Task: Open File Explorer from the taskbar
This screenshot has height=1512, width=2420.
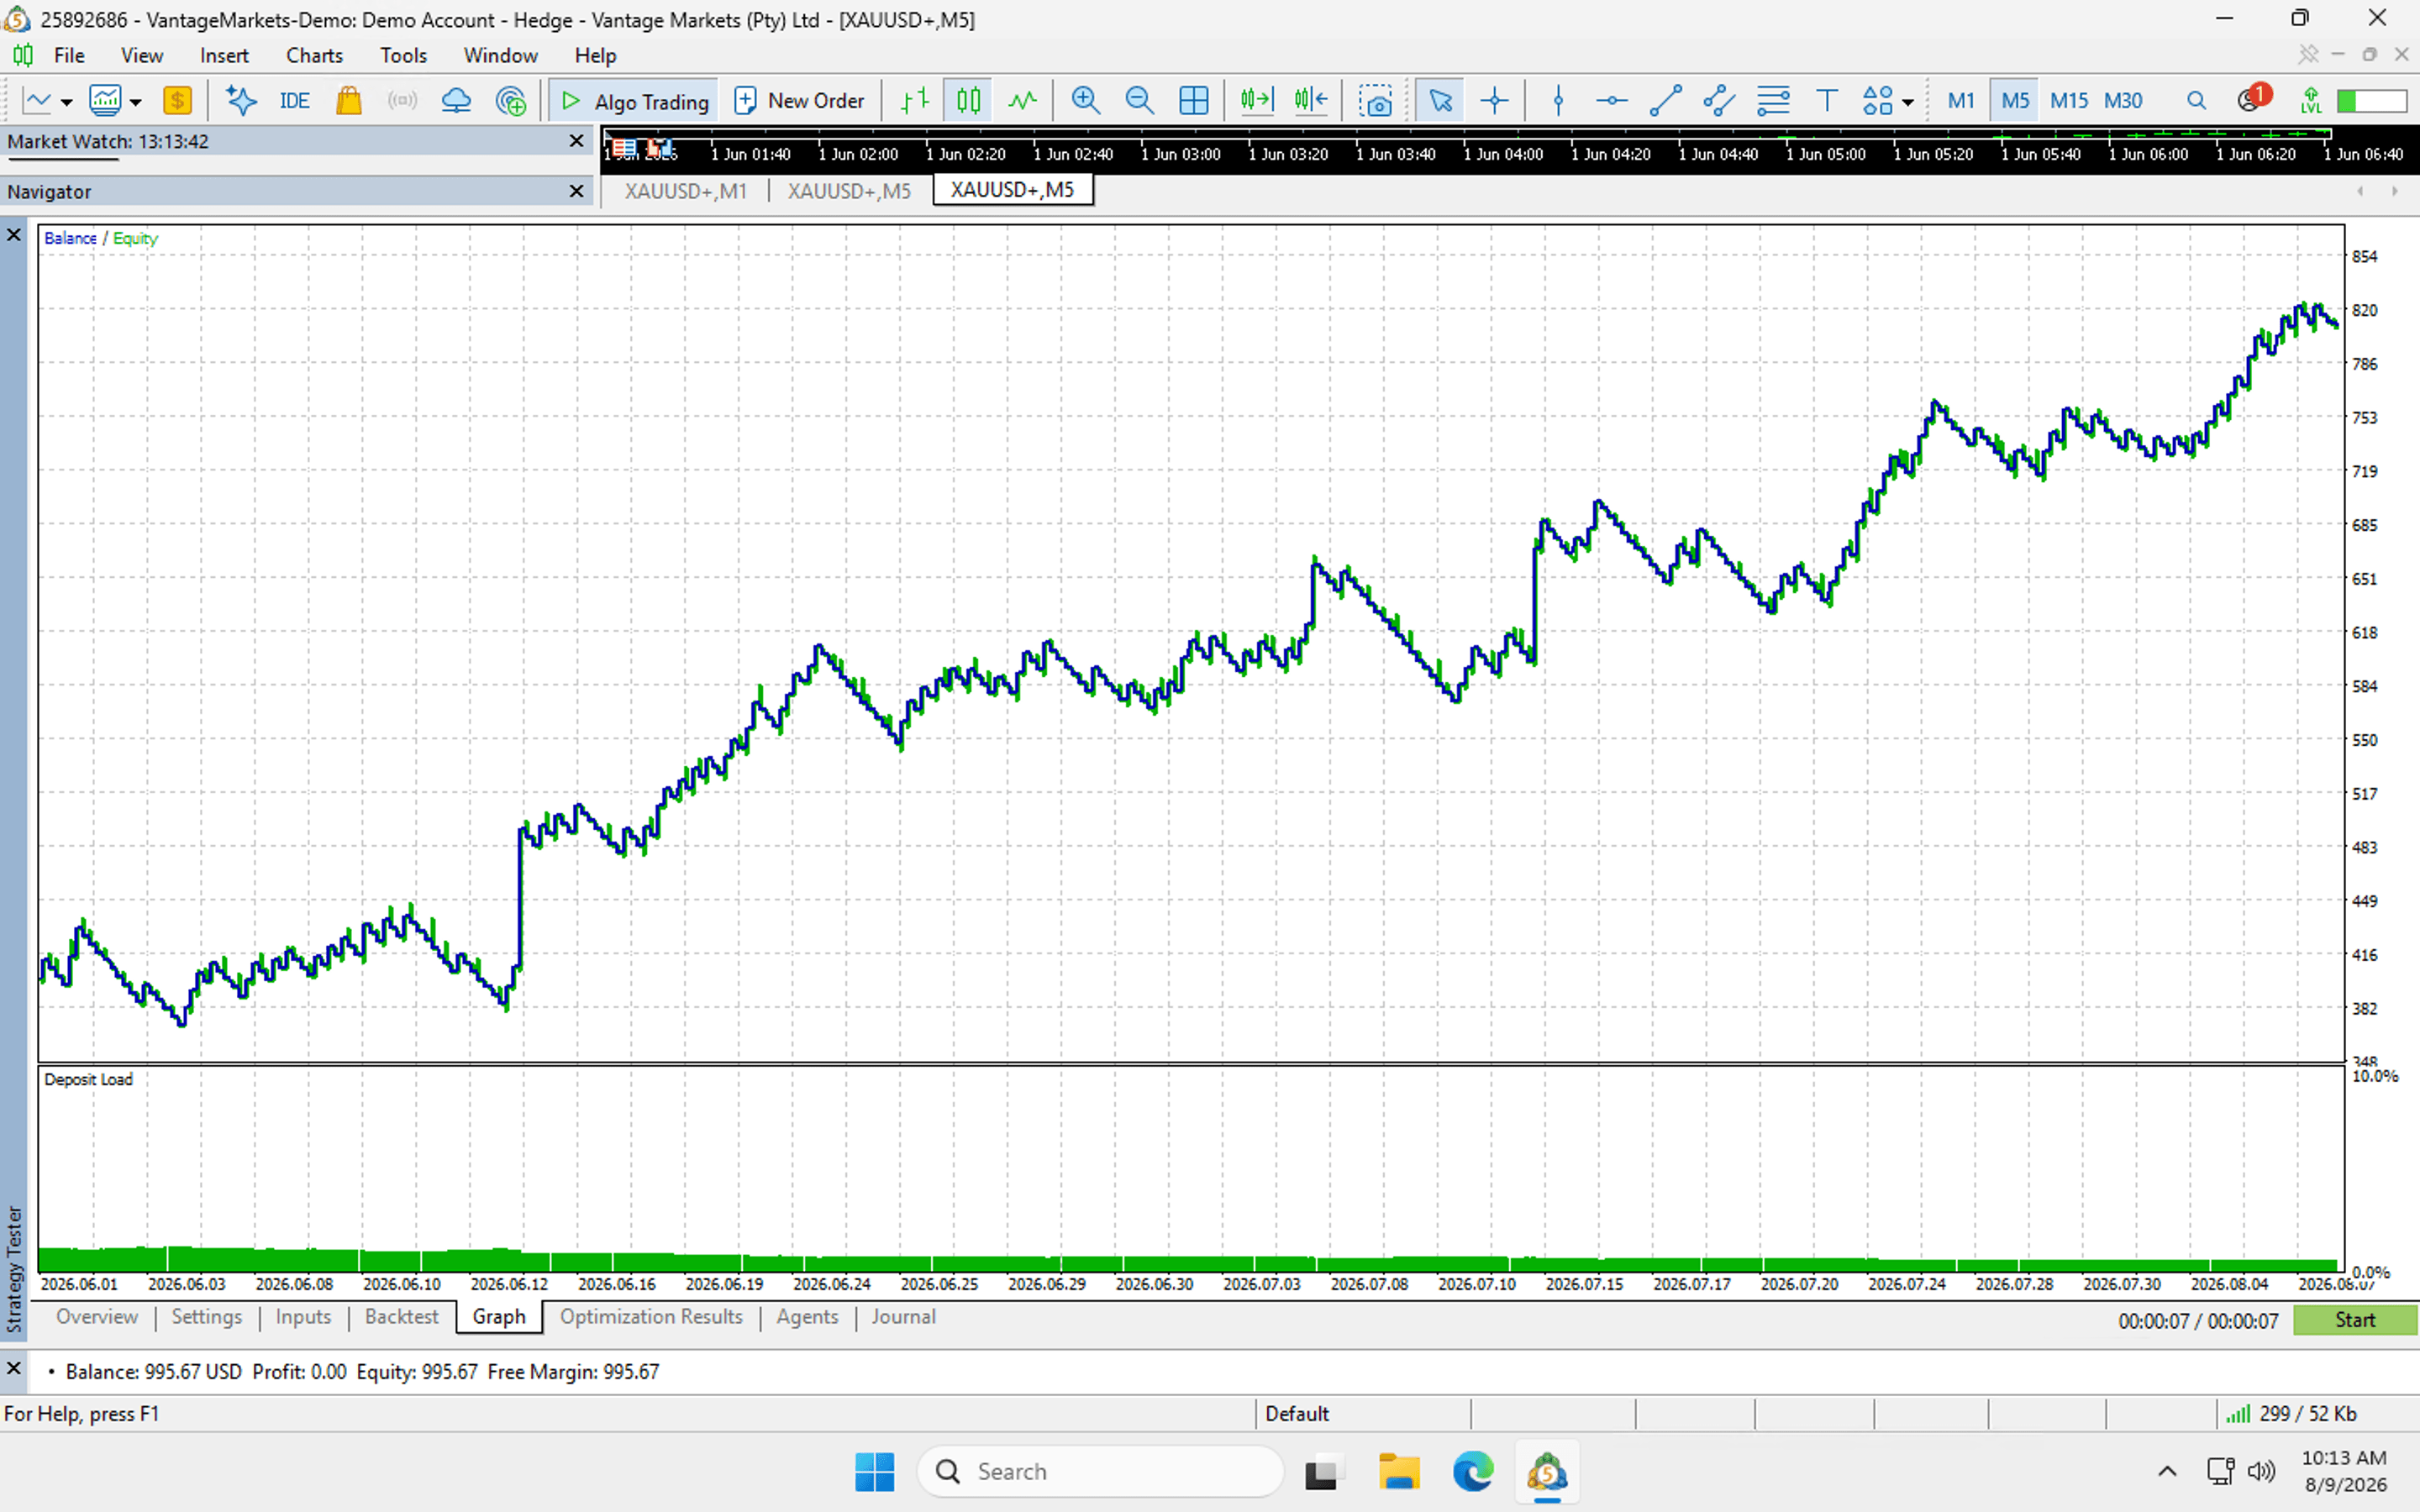Action: [1399, 1472]
